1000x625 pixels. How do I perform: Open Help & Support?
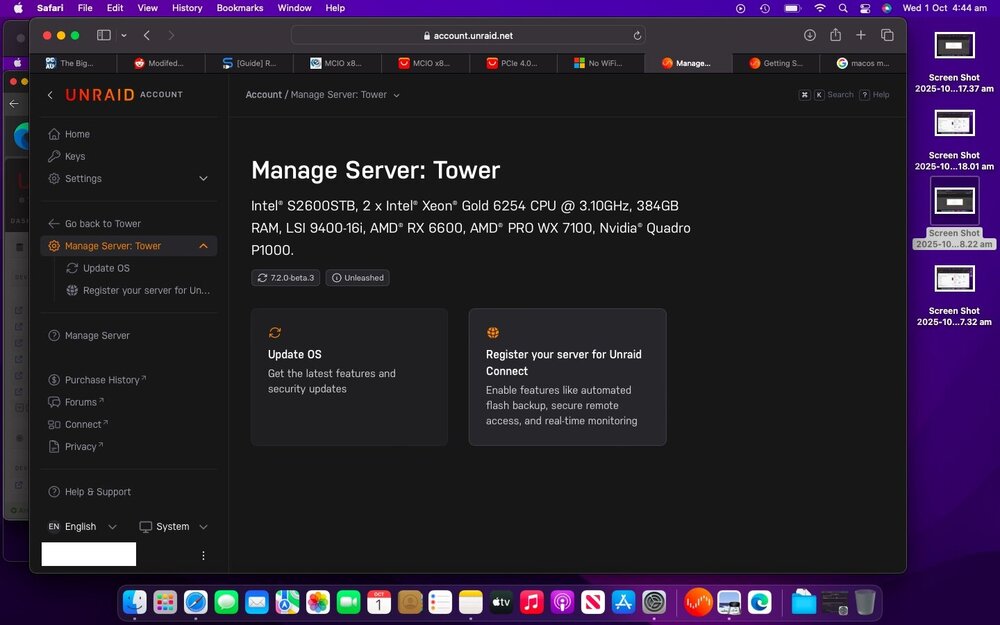[x=89, y=492]
